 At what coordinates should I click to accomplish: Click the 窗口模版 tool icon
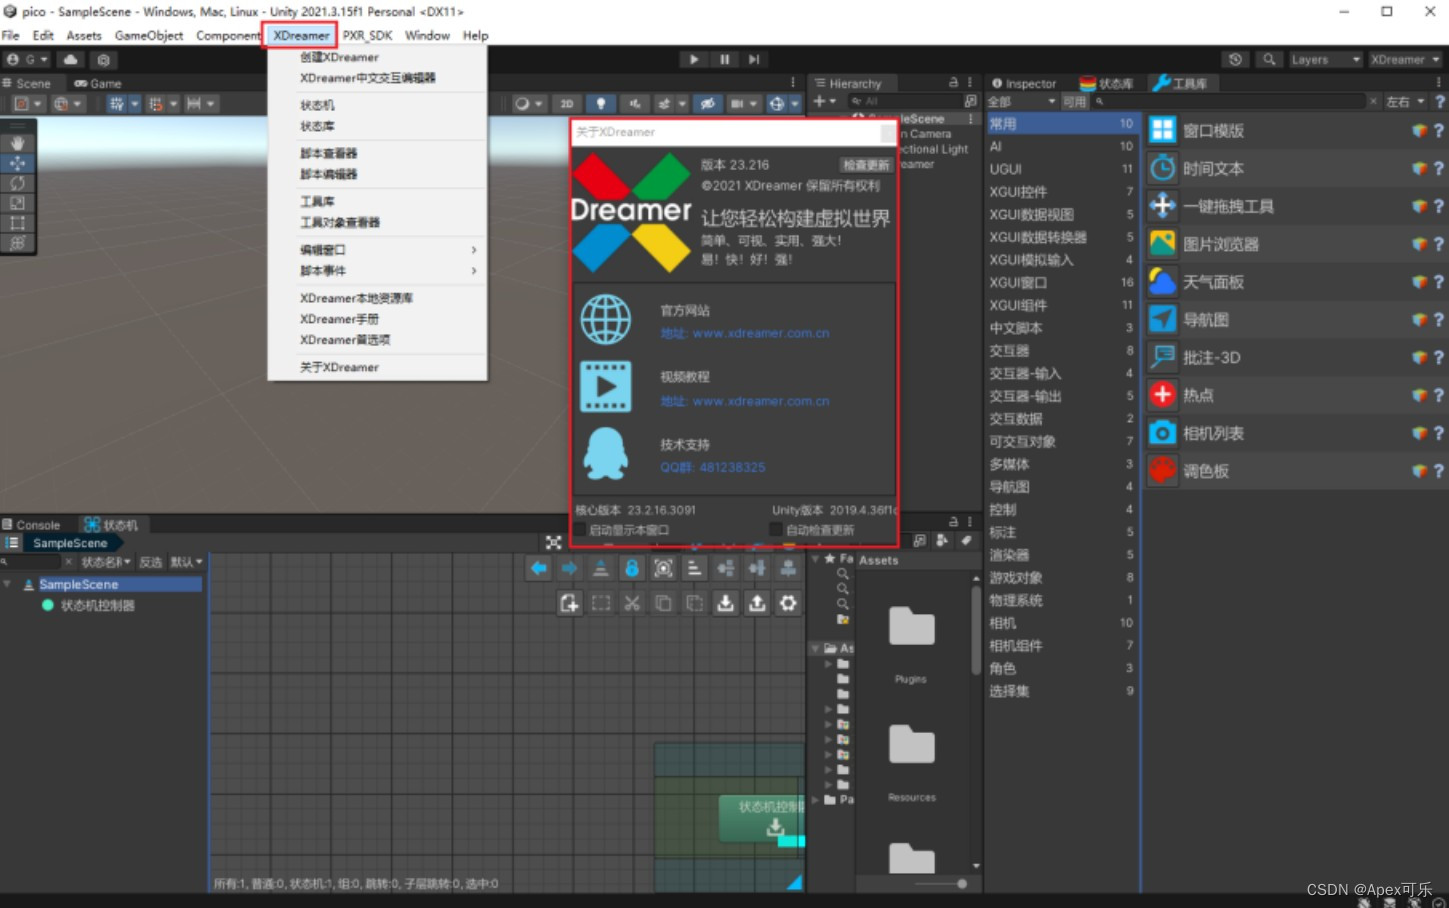(x=1162, y=130)
